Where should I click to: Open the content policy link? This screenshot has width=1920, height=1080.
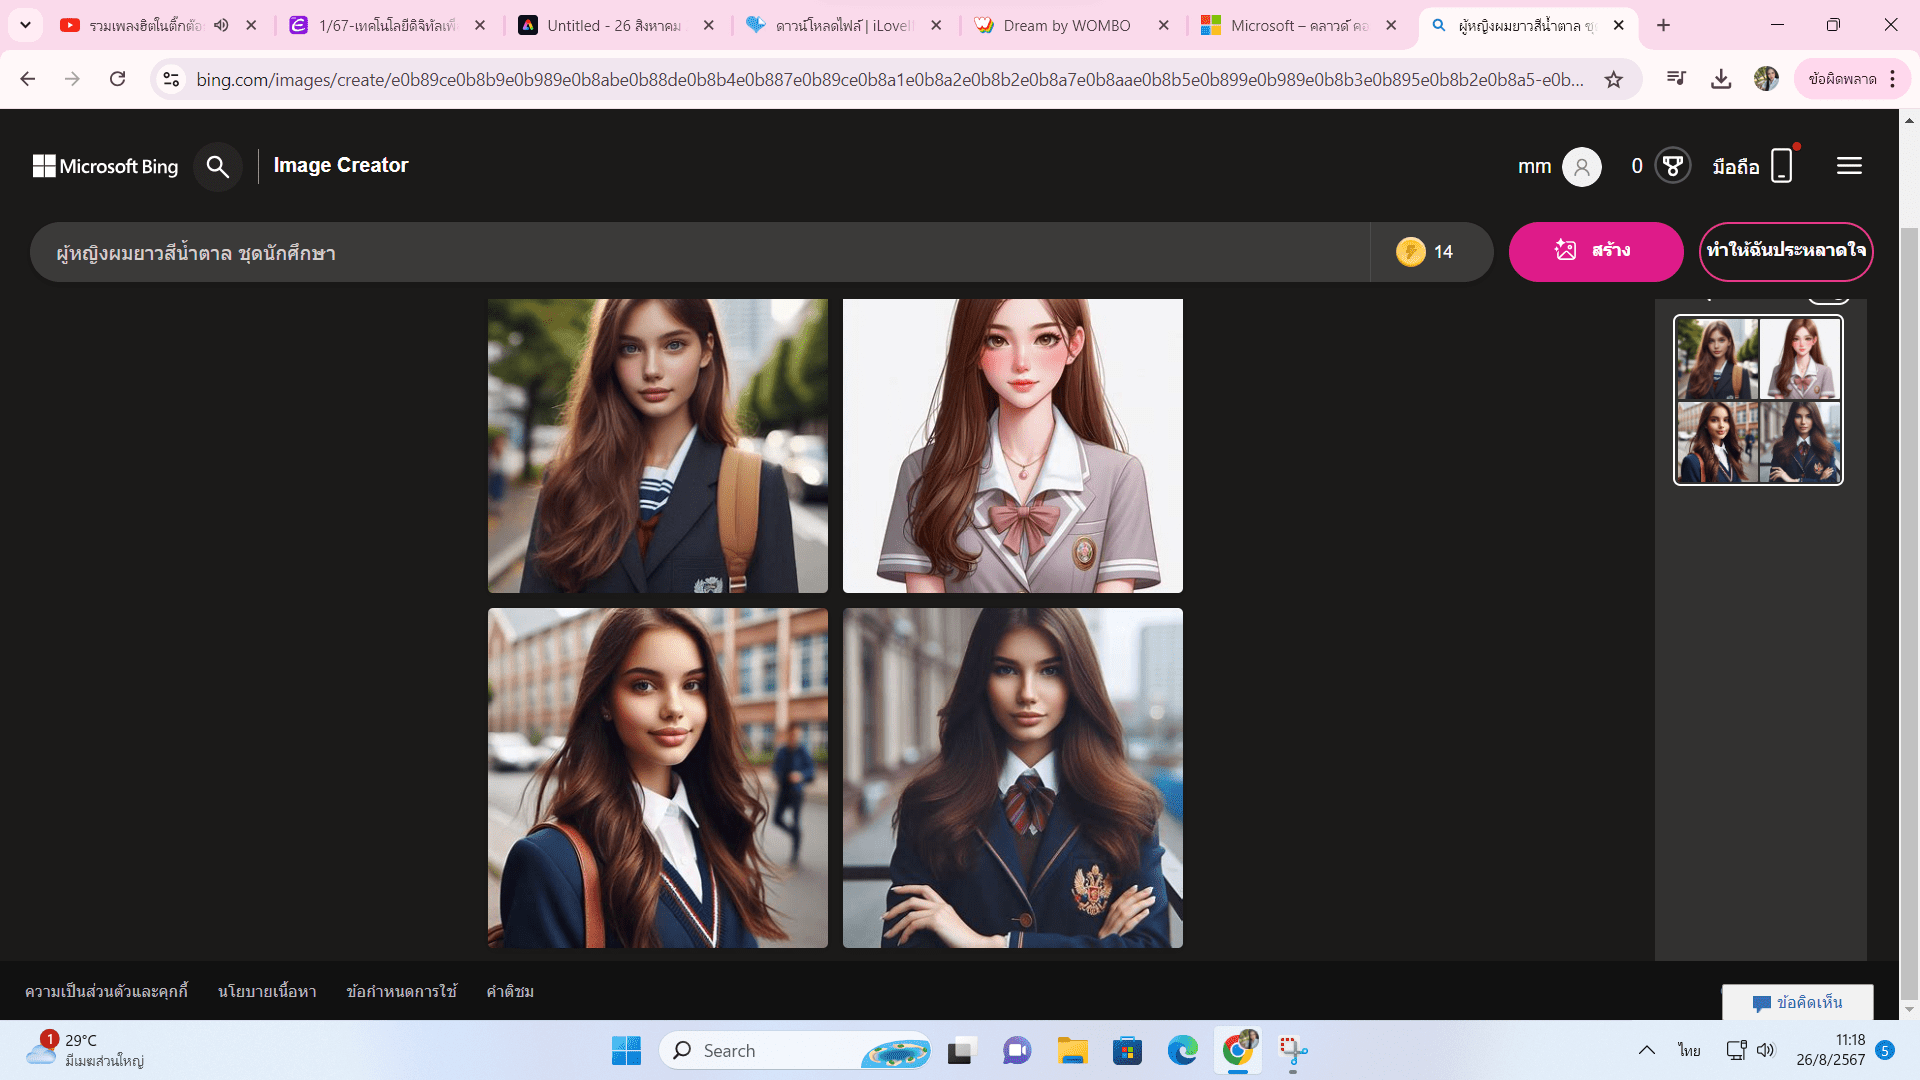[267, 991]
